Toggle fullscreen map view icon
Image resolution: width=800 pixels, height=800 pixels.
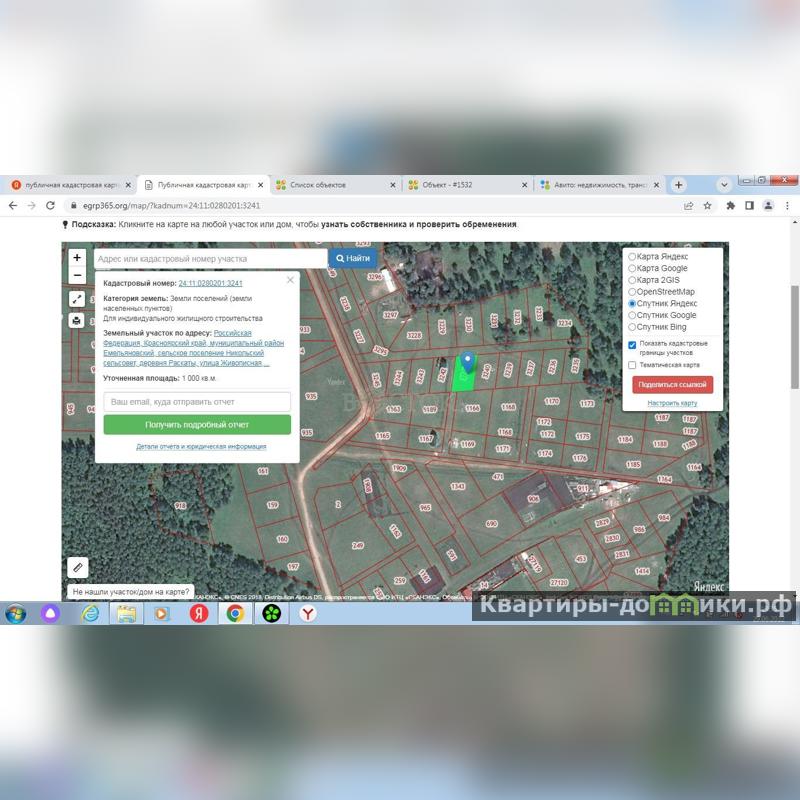coord(77,299)
